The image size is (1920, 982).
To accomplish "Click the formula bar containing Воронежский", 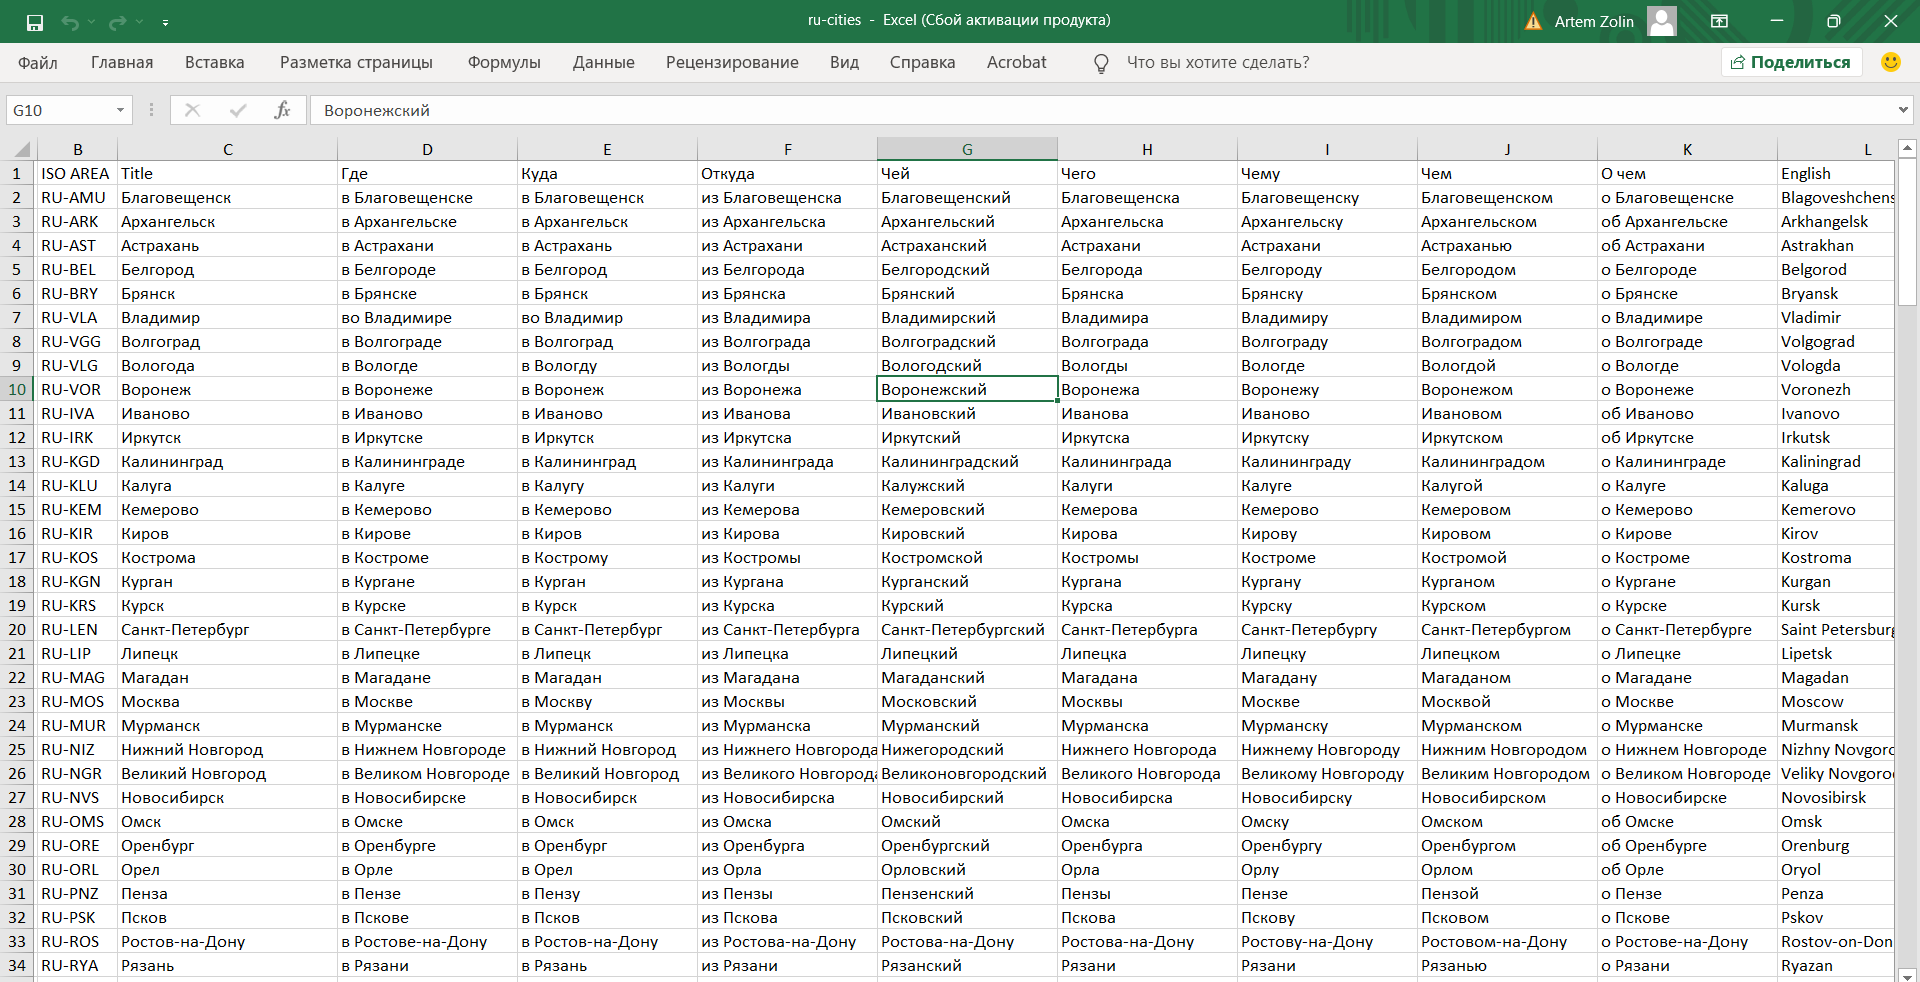I will click(1100, 110).
